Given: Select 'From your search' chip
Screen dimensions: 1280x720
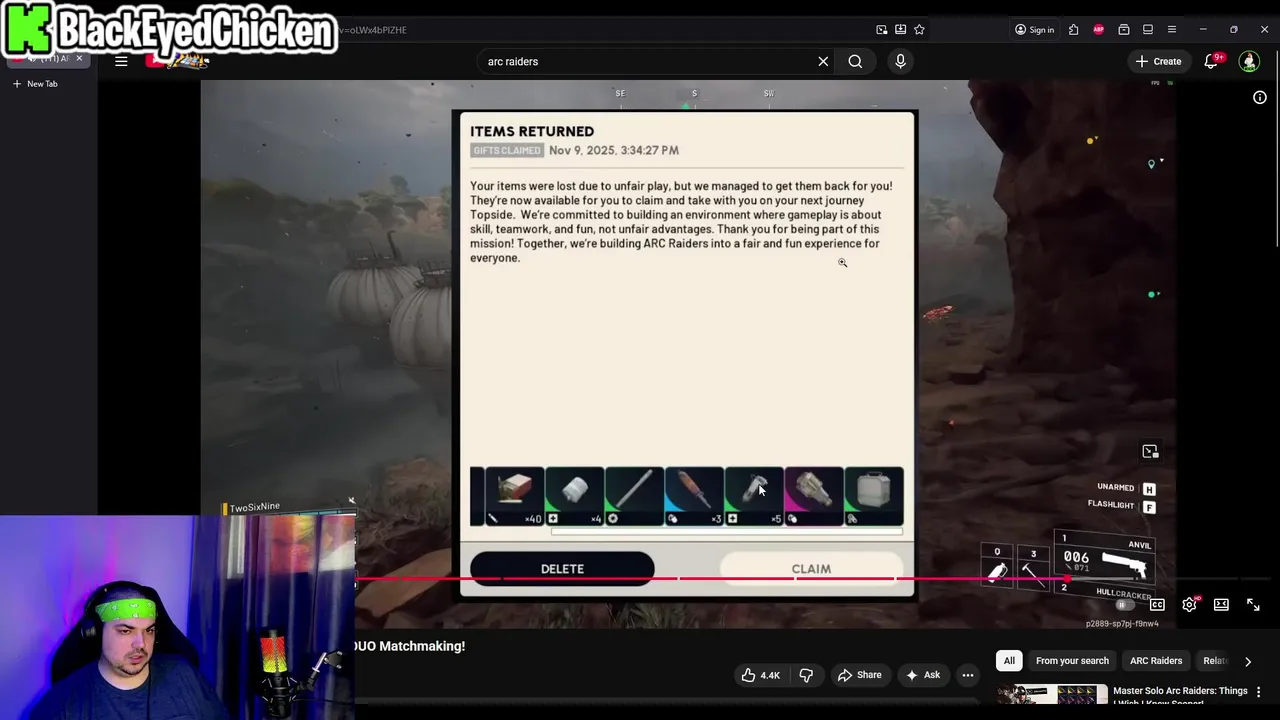Looking at the screenshot, I should click(x=1072, y=661).
